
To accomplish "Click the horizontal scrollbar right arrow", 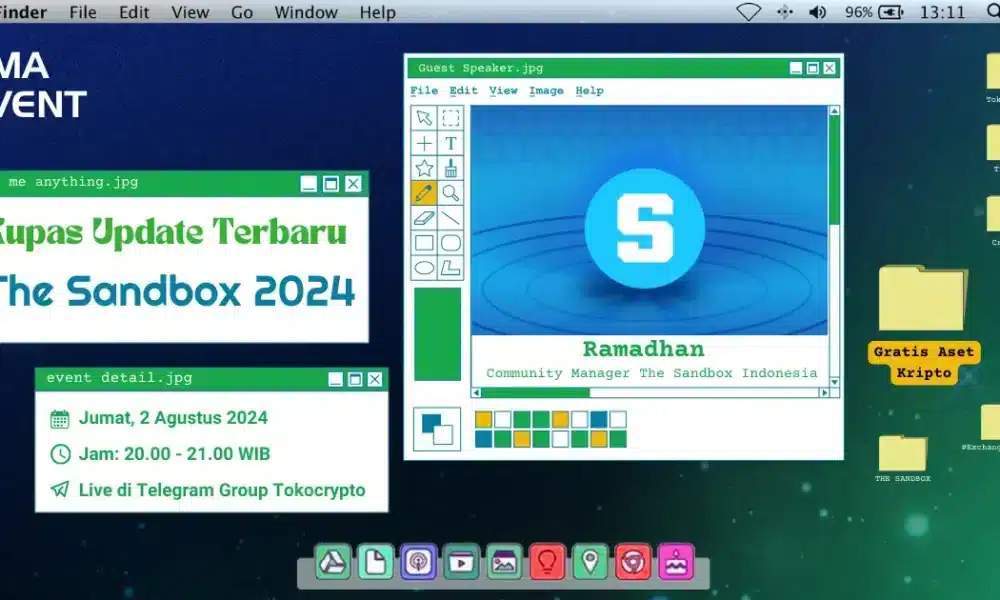I will coord(824,393).
